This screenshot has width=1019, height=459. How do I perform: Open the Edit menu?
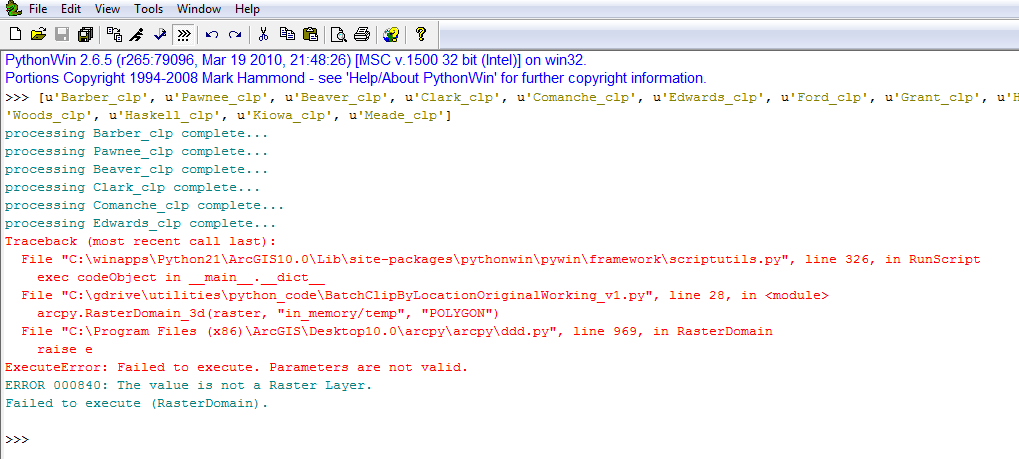[x=71, y=9]
